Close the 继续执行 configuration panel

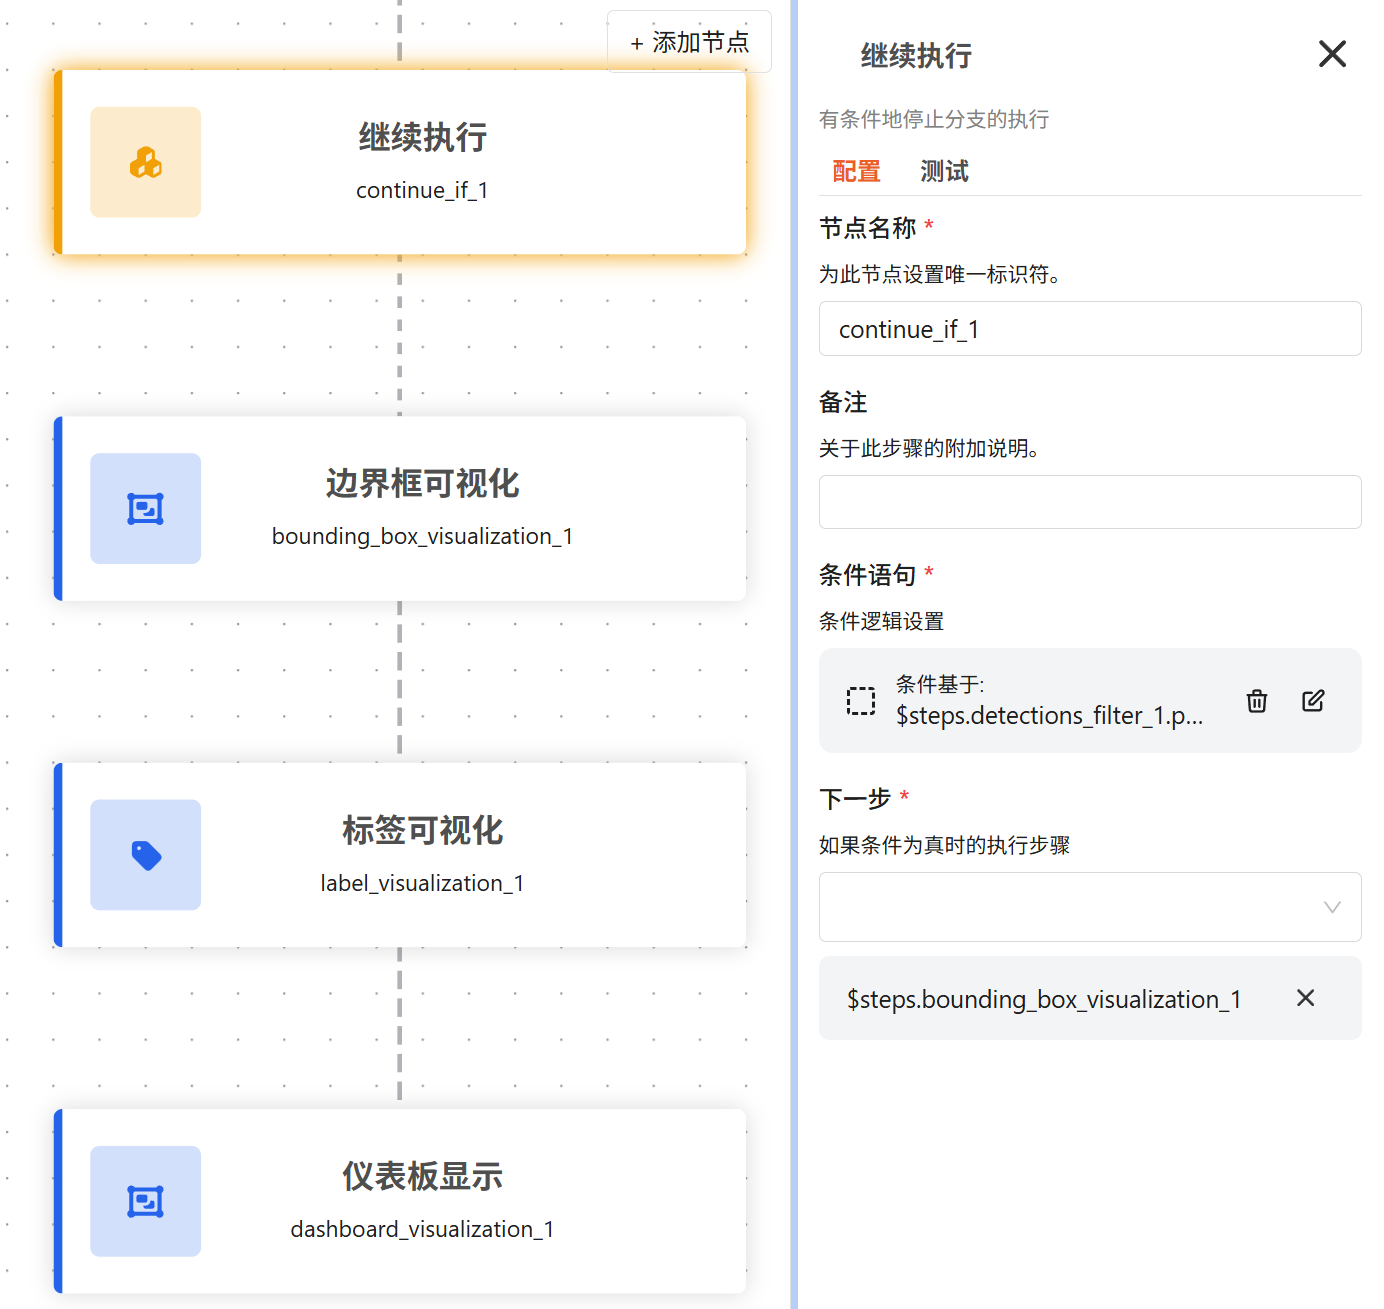(x=1332, y=54)
